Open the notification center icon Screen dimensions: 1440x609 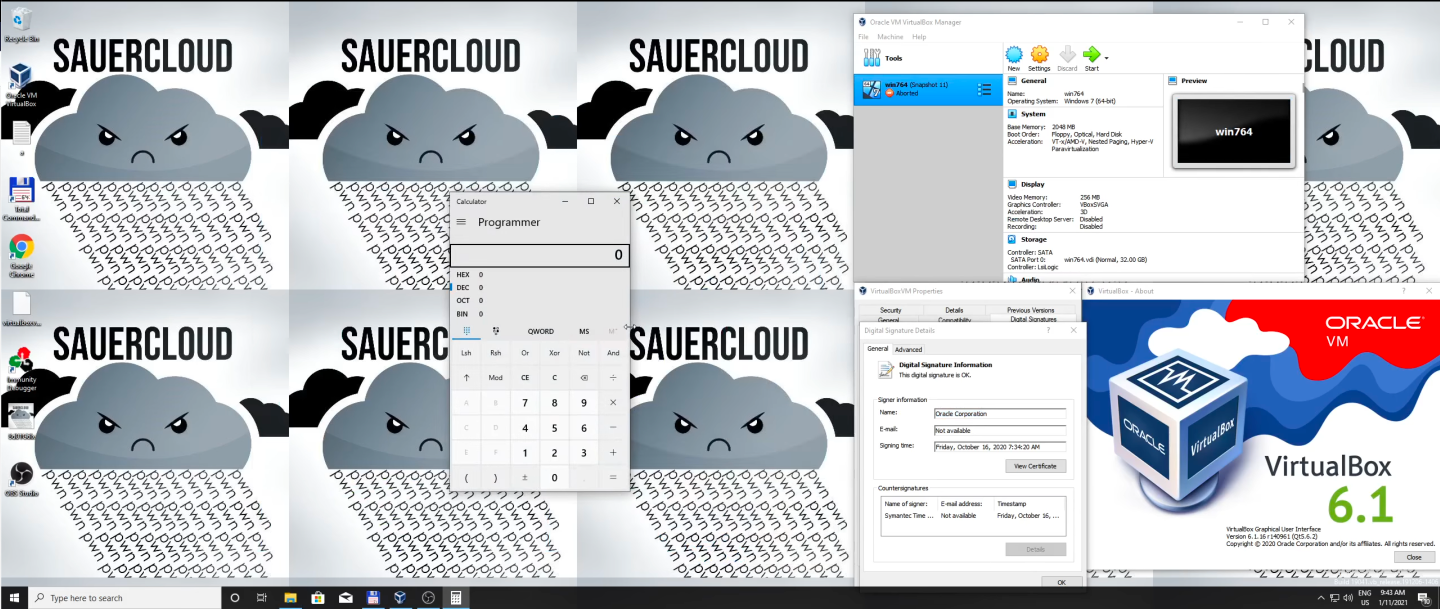(x=1422, y=598)
